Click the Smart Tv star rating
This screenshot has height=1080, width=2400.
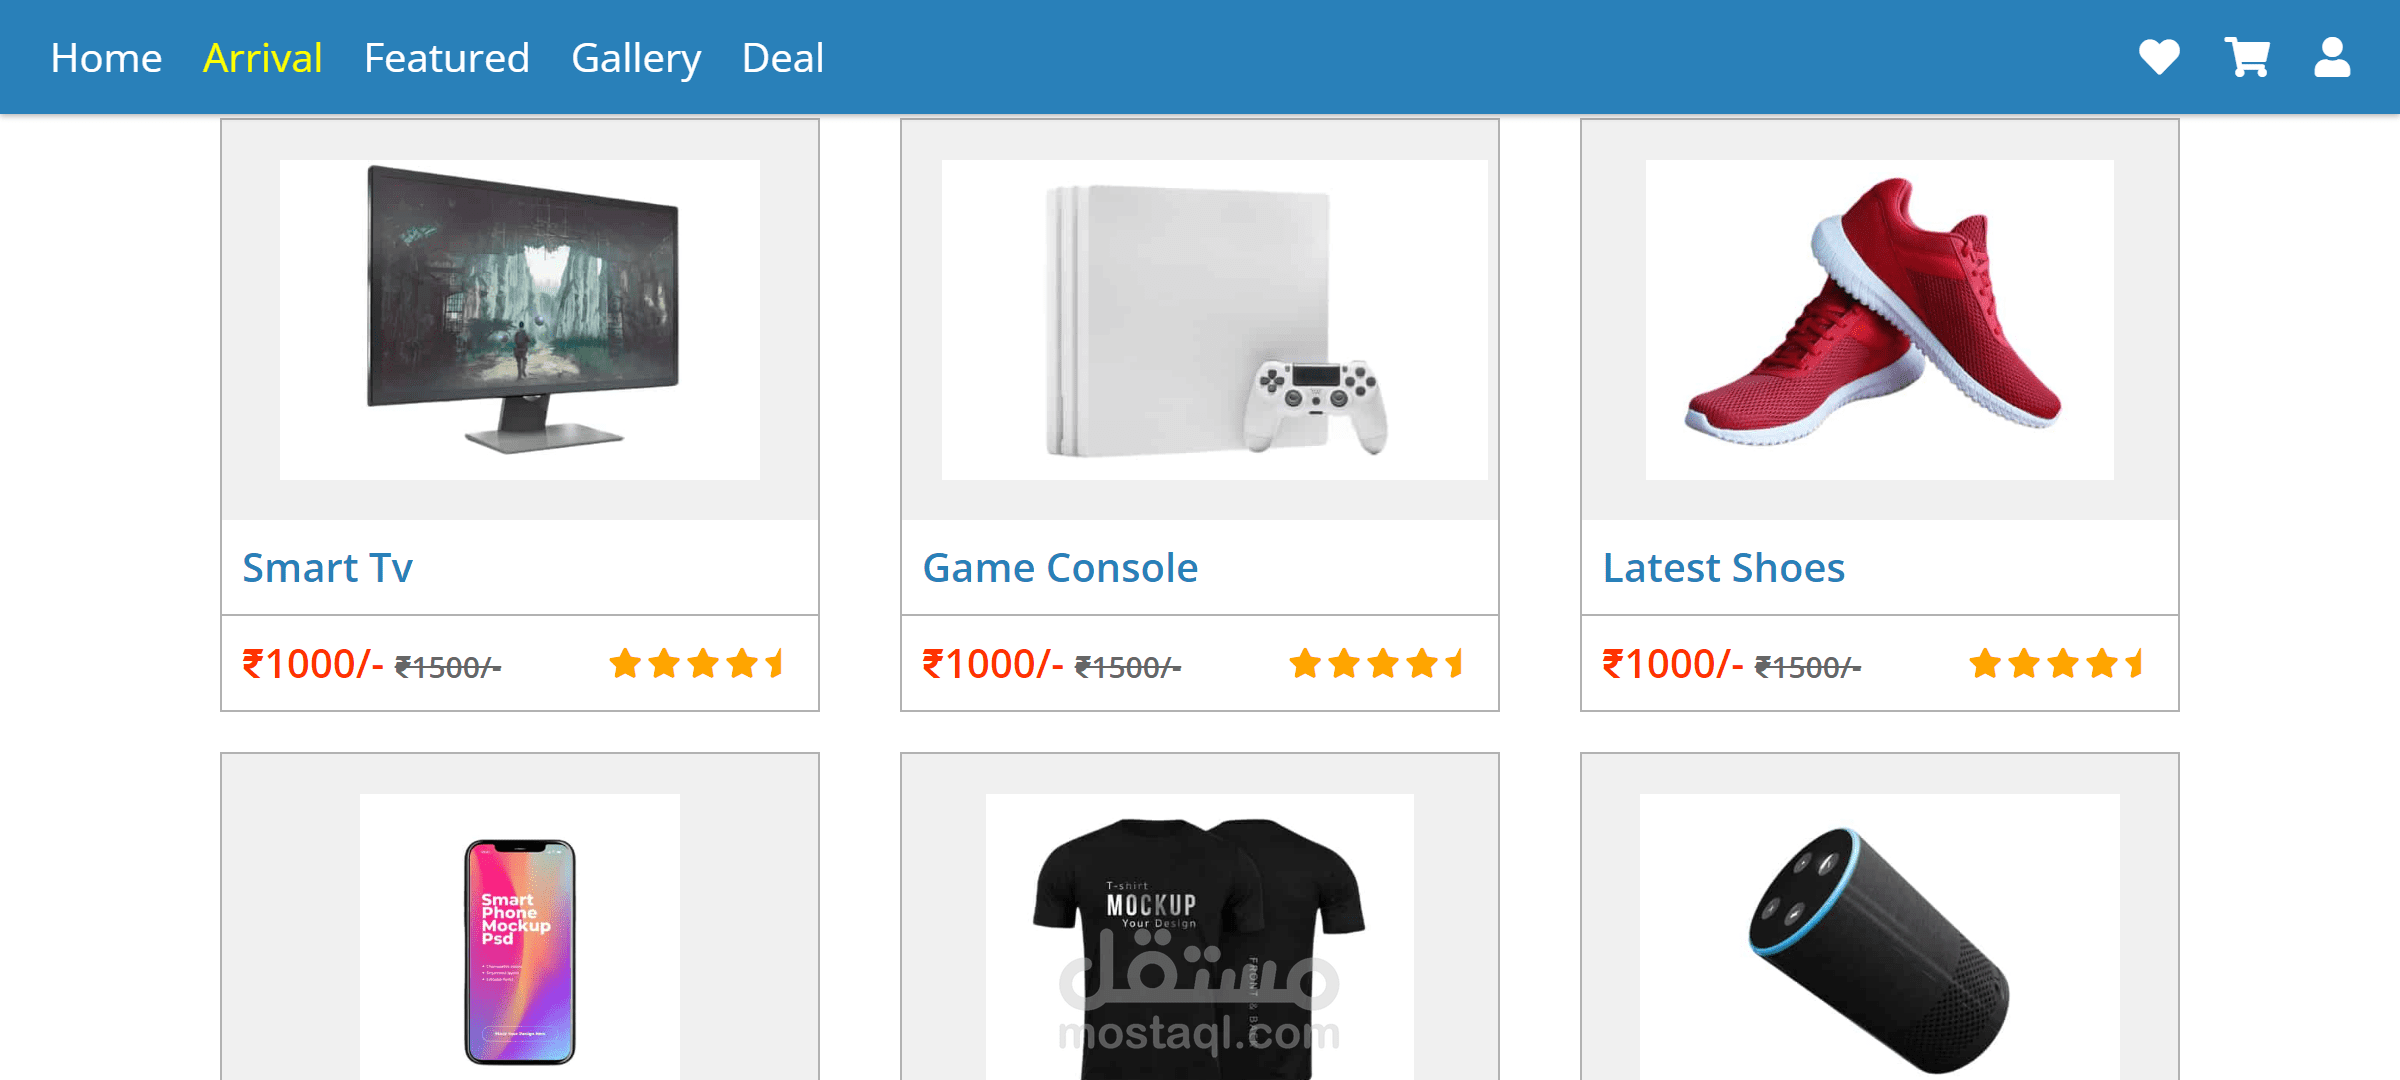[697, 663]
